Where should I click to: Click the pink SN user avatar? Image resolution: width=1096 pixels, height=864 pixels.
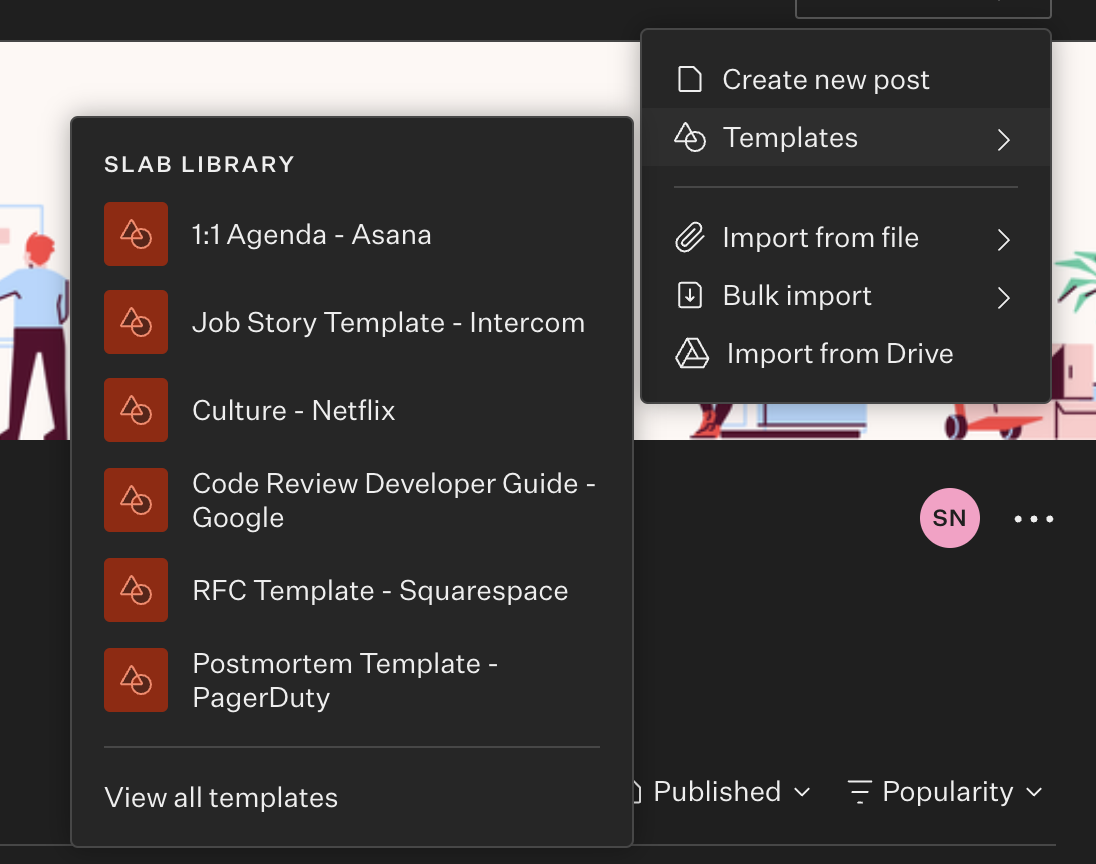(950, 518)
